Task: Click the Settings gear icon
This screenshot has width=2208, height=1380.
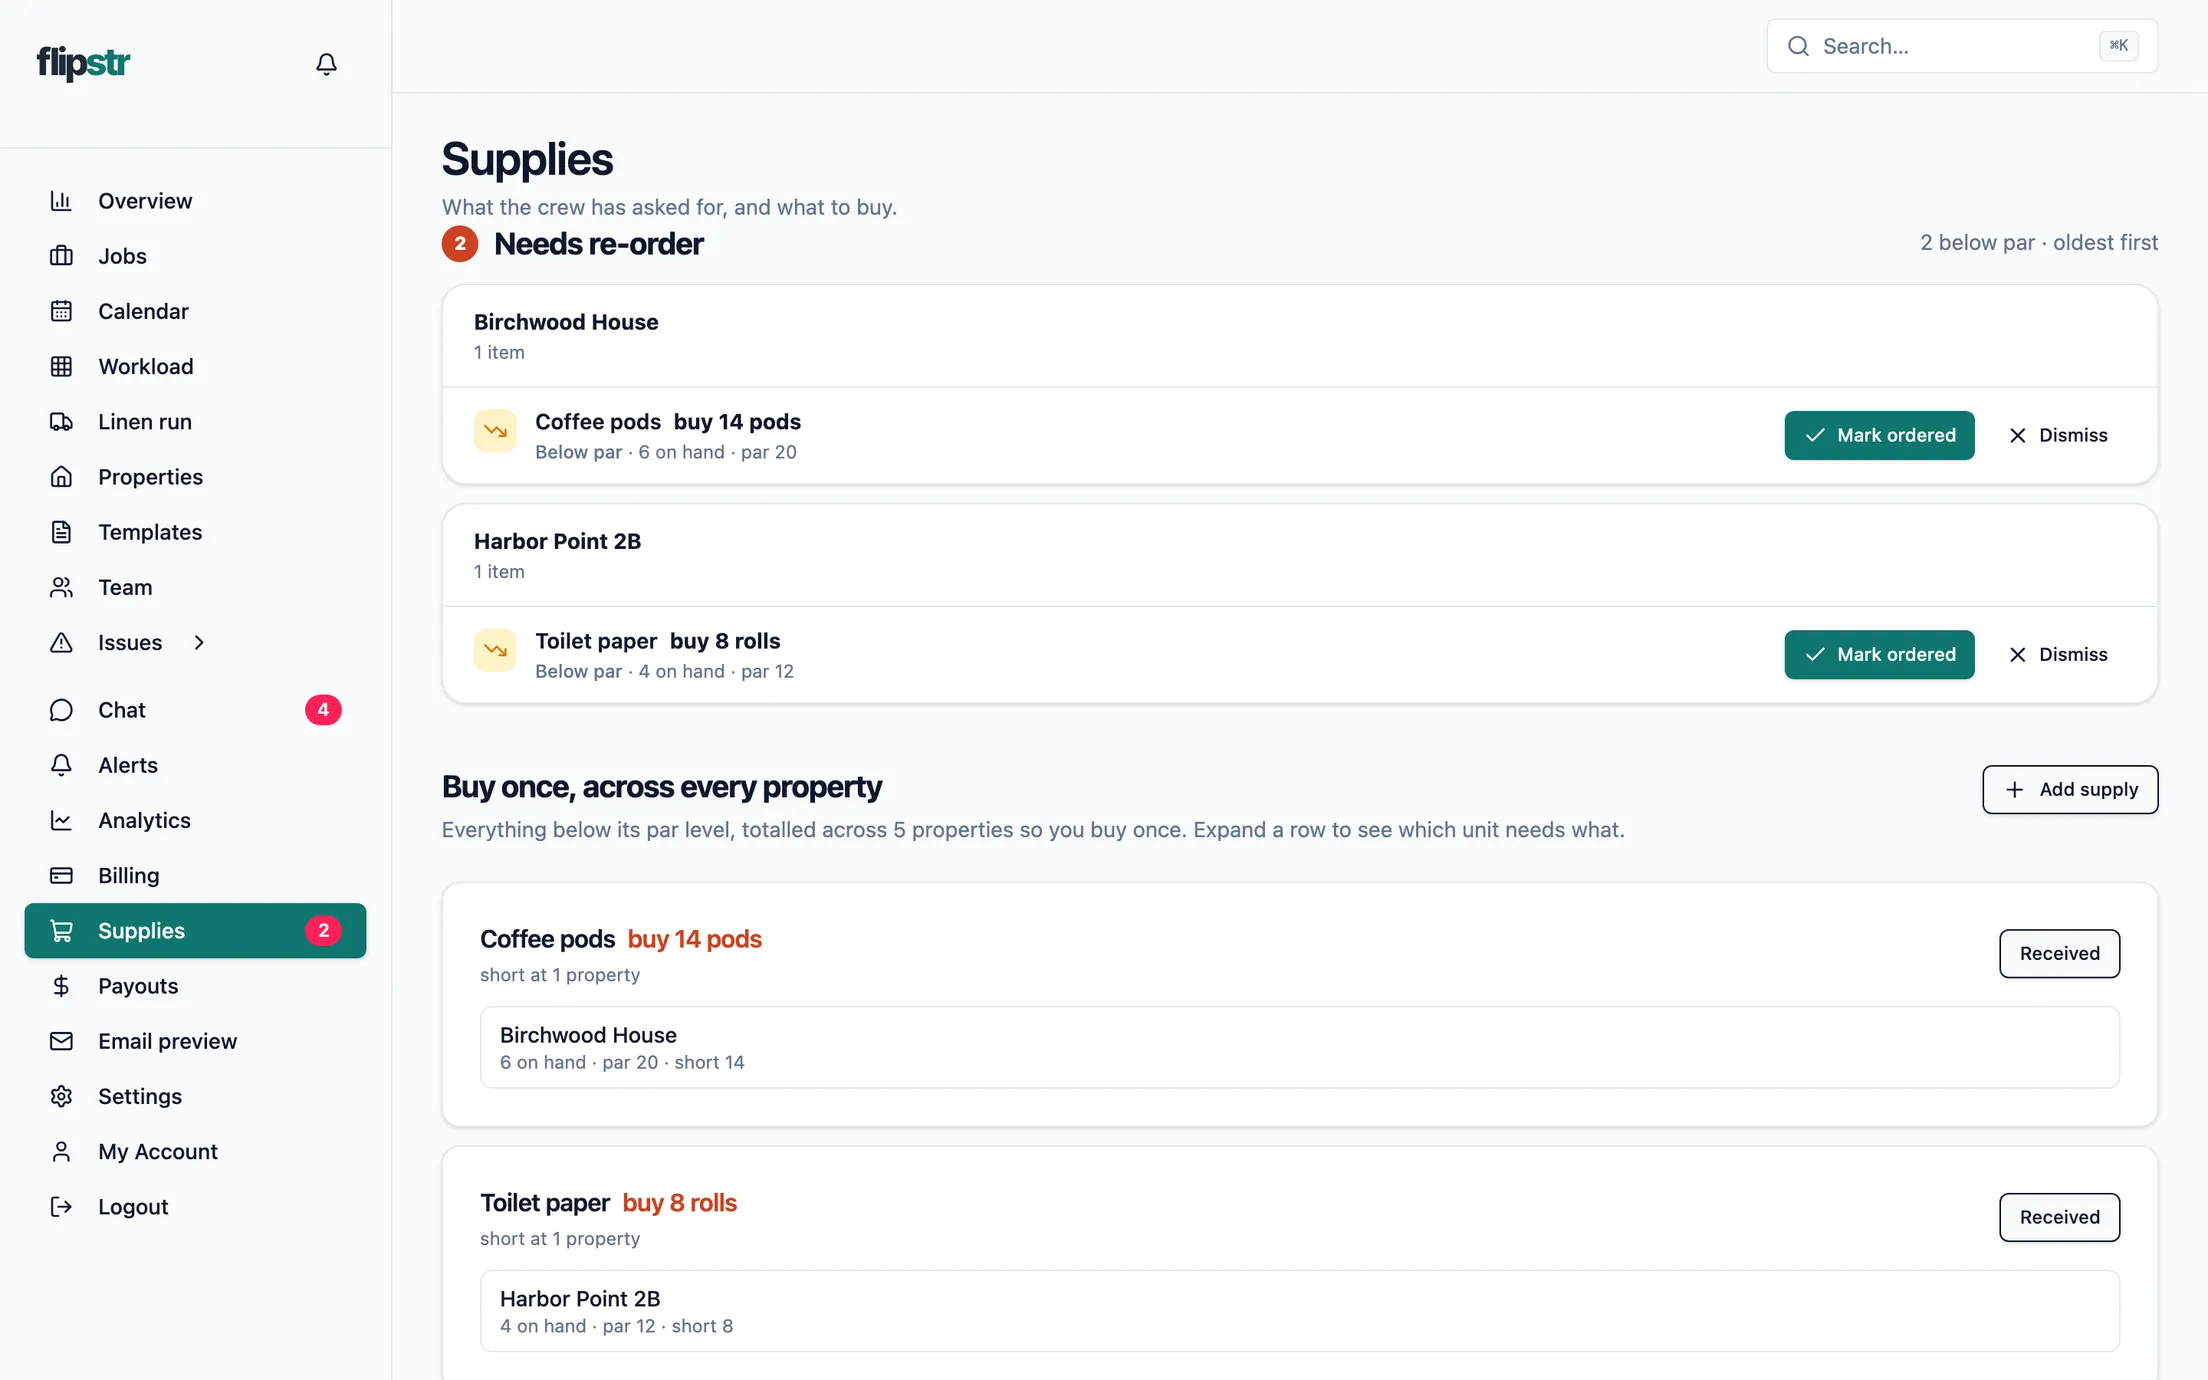Action: [x=61, y=1096]
